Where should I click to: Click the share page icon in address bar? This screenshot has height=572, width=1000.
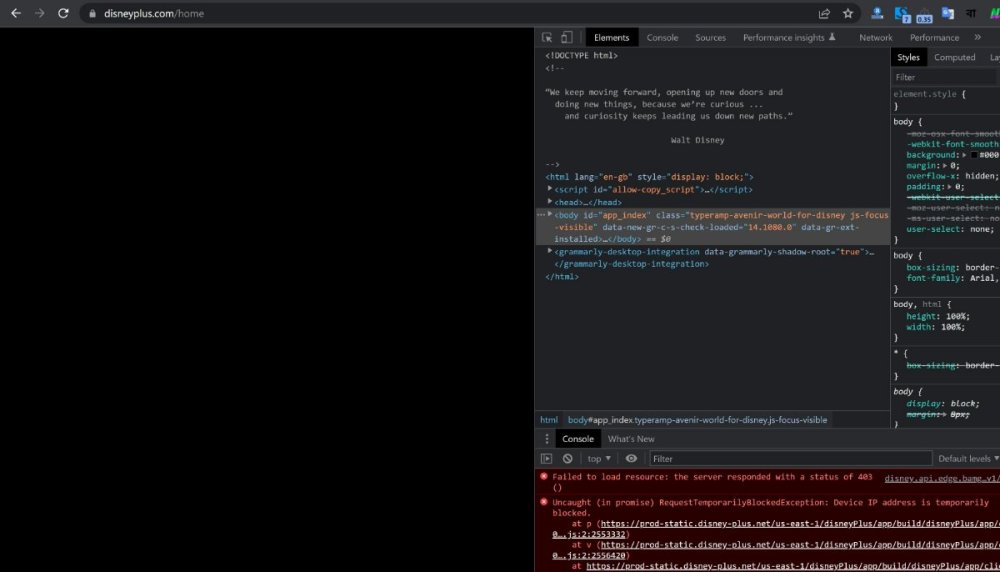[824, 14]
